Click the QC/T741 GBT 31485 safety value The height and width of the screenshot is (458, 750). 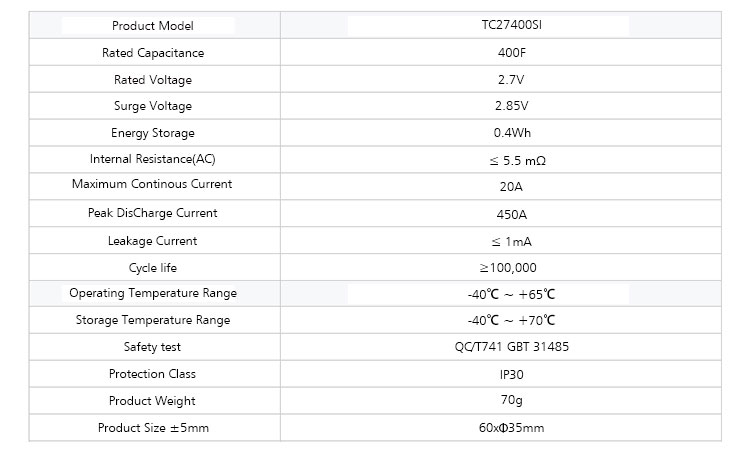point(511,347)
